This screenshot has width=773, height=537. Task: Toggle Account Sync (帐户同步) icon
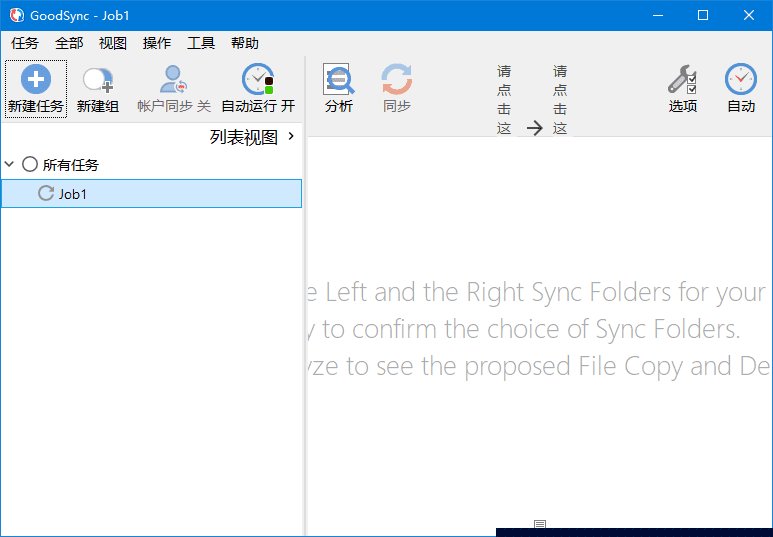tap(173, 79)
